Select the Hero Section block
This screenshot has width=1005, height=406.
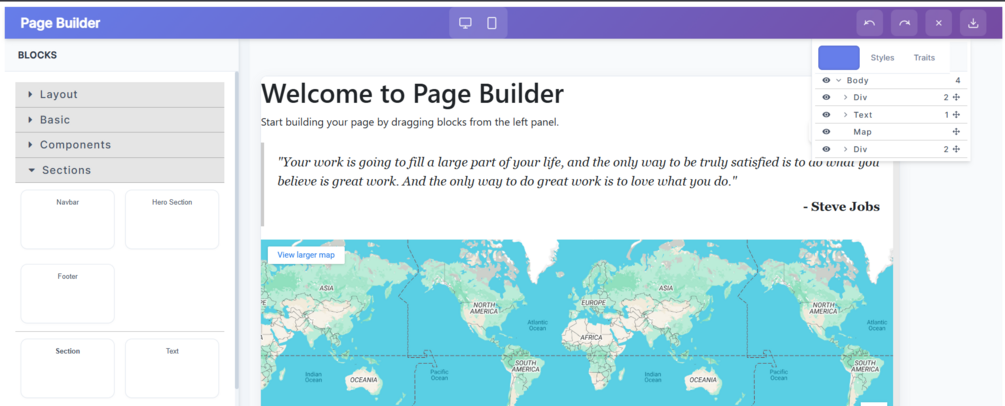pyautogui.click(x=172, y=219)
